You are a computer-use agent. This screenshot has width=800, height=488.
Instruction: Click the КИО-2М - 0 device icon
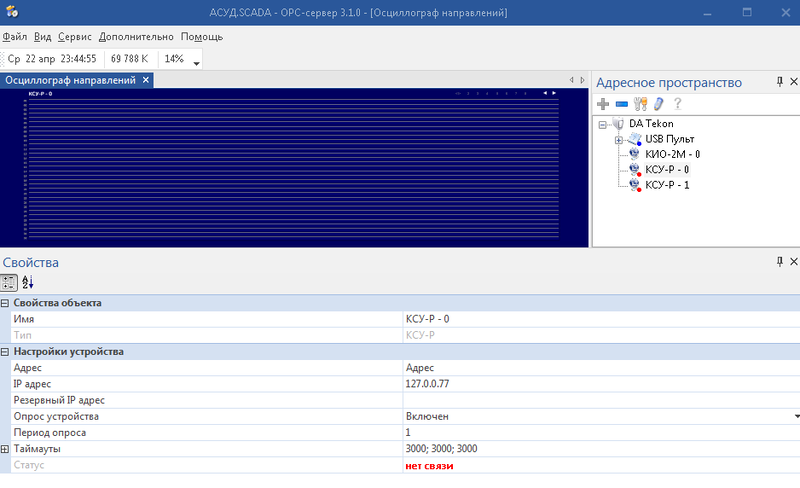point(634,154)
